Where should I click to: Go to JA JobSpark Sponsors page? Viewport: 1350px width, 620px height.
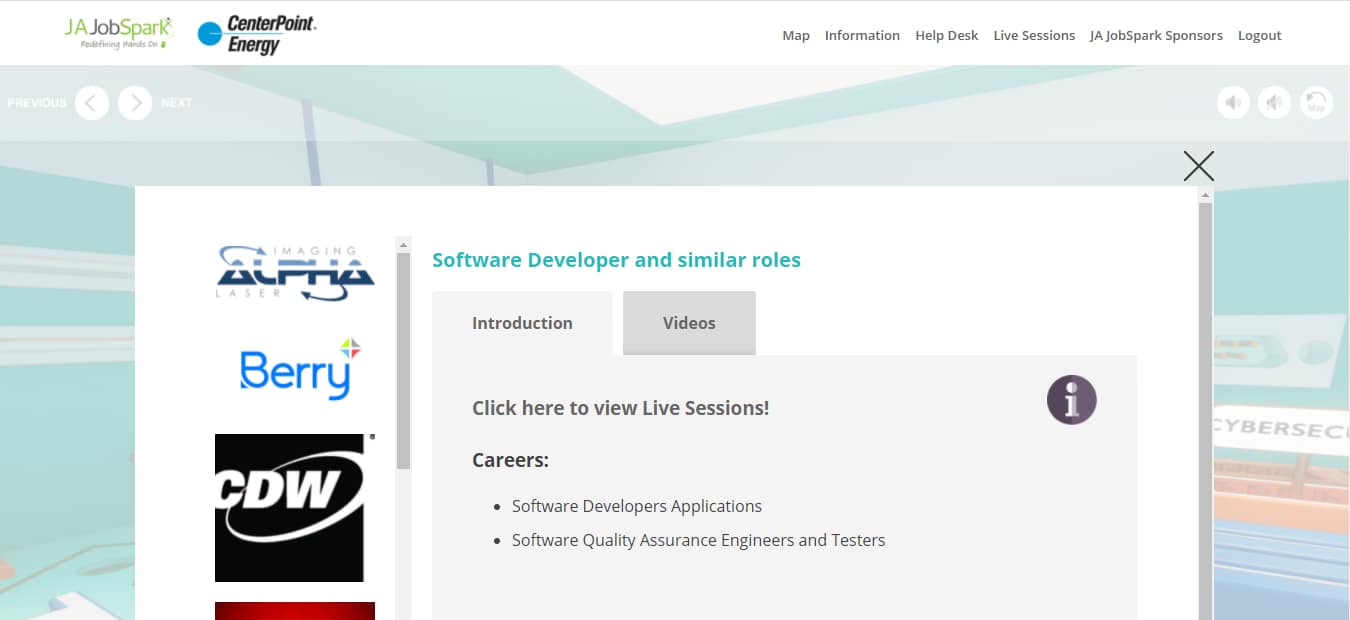[1156, 35]
